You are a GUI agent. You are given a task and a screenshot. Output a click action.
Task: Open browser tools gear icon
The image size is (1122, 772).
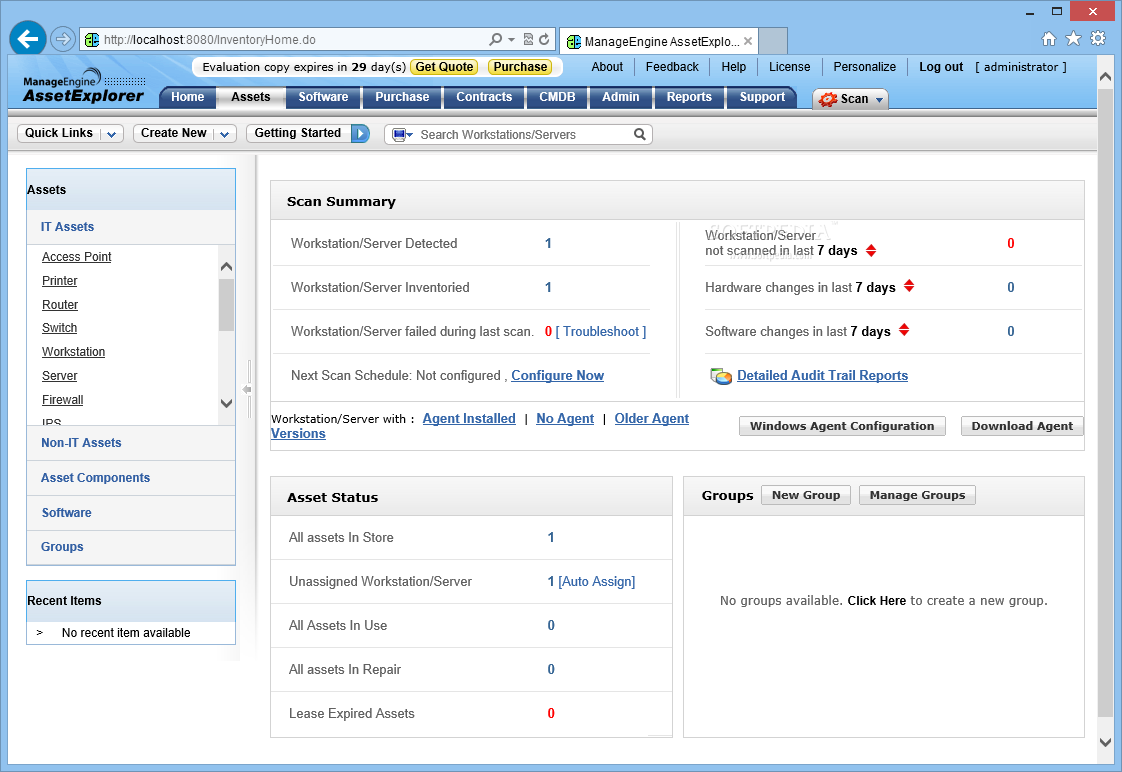1098,39
